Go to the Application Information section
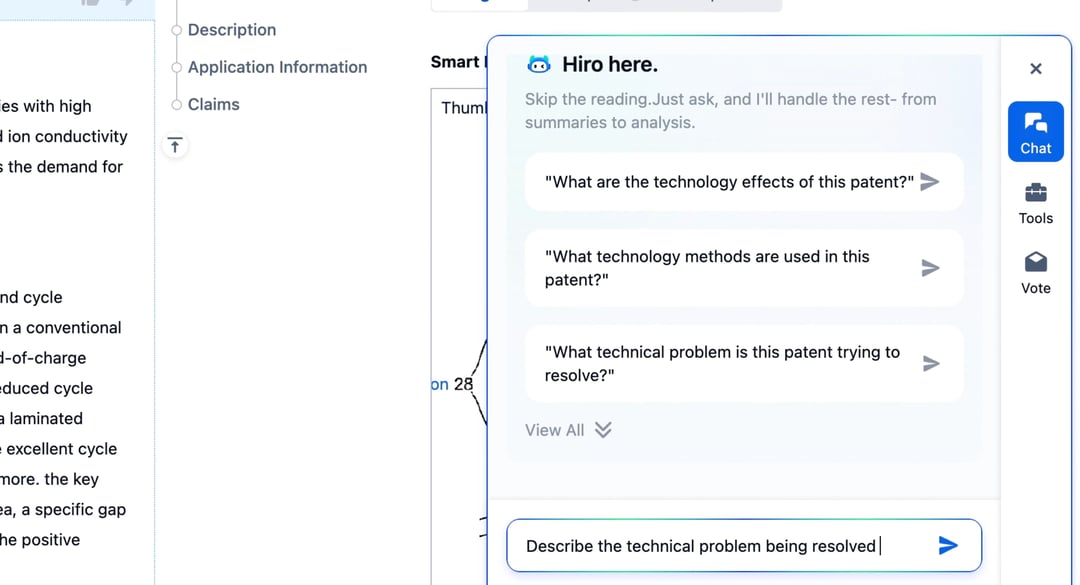The height and width of the screenshot is (585, 1080). pyautogui.click(x=277, y=68)
